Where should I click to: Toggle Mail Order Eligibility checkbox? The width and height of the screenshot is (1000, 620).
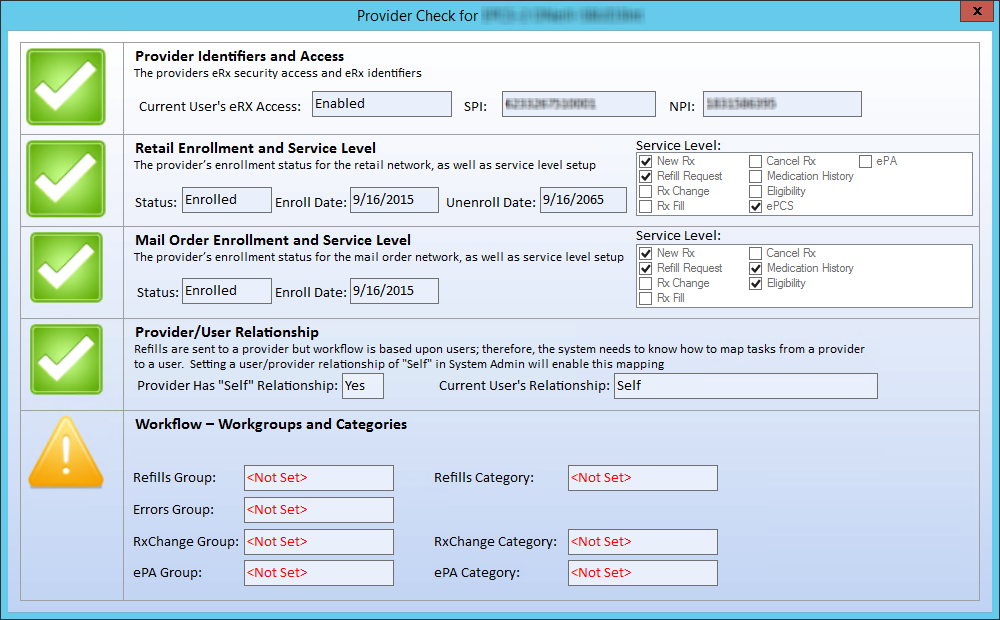[756, 283]
